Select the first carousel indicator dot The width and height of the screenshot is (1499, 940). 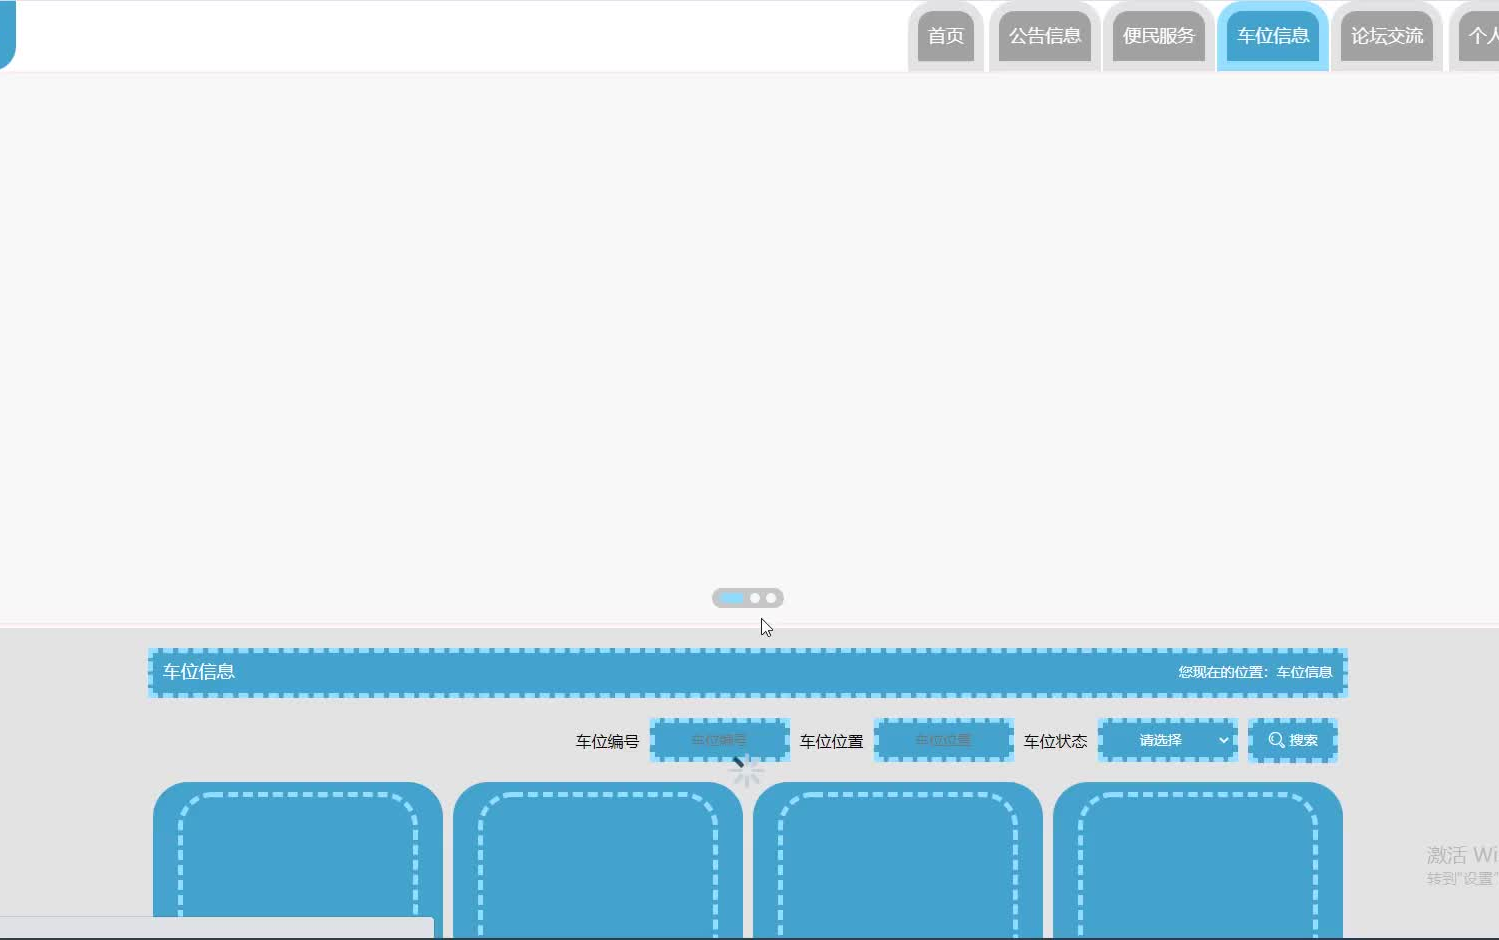pos(732,598)
